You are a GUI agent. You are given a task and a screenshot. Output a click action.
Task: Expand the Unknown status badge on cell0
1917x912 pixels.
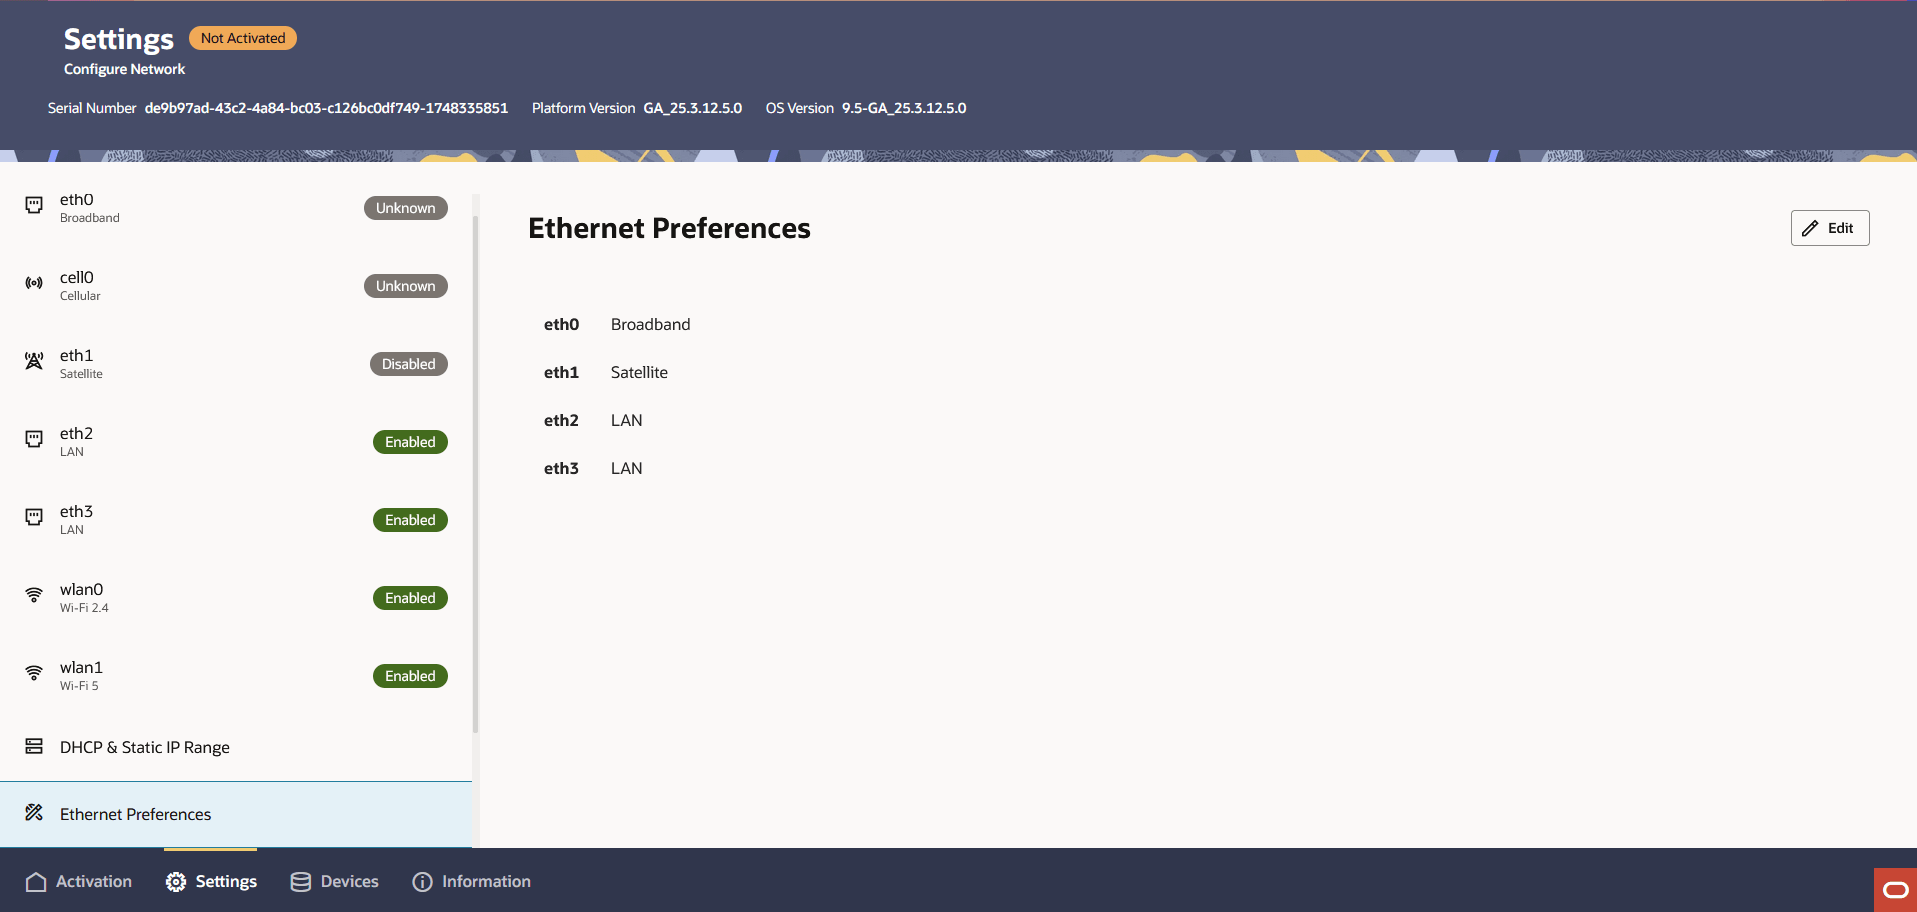[x=405, y=285]
